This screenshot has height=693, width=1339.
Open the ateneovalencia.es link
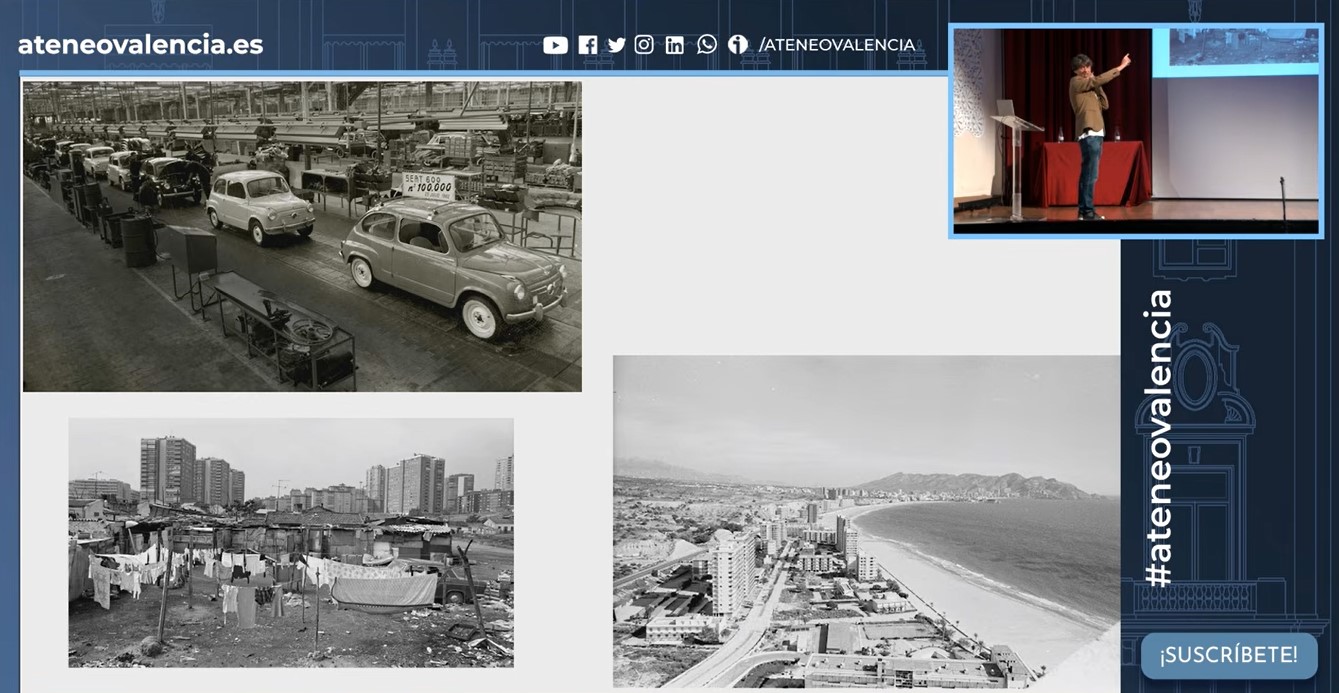coord(141,44)
